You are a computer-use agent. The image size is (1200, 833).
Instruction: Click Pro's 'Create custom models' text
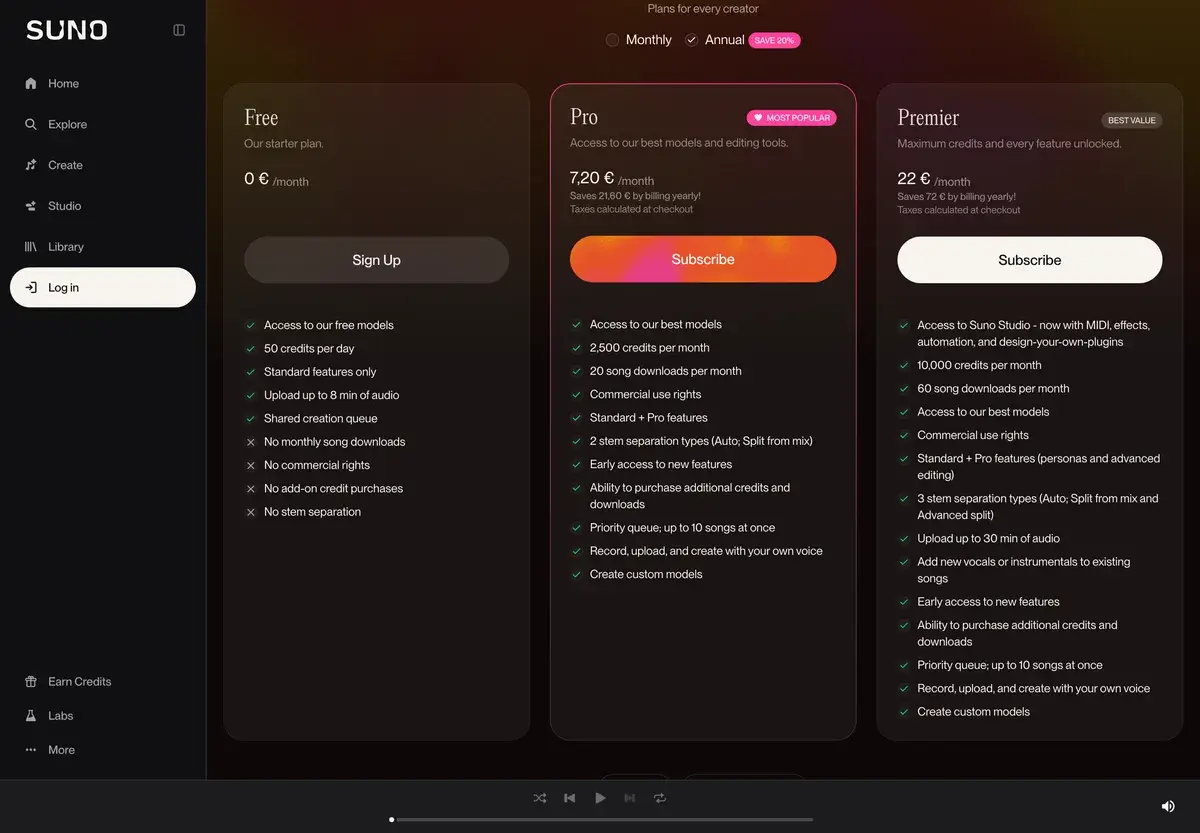coord(646,575)
